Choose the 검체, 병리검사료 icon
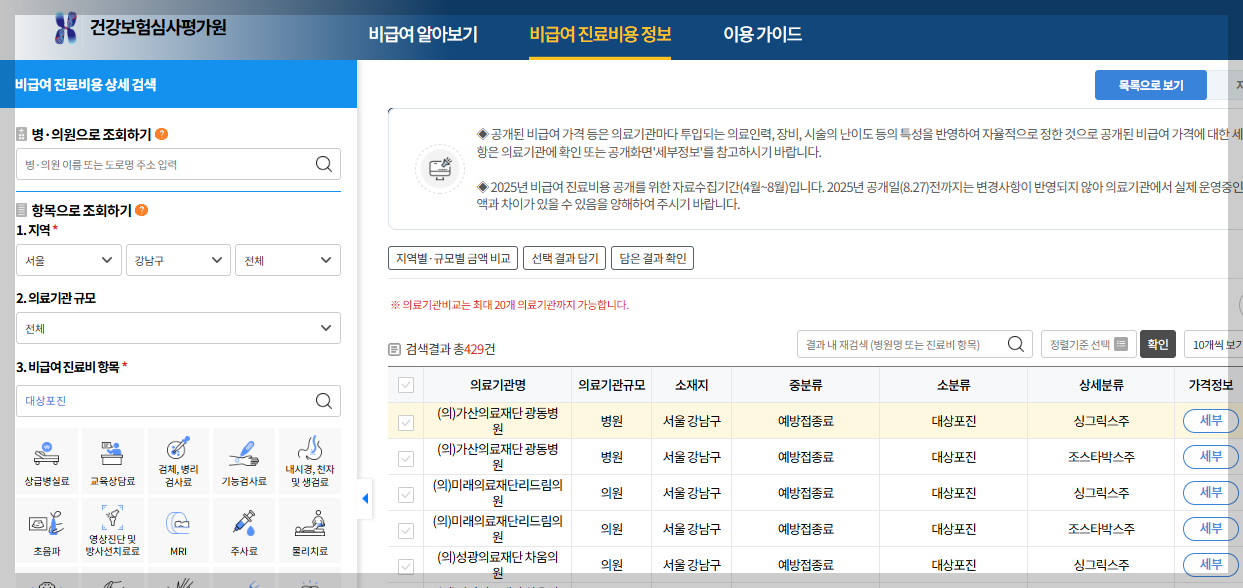This screenshot has width=1243, height=588. coord(177,459)
